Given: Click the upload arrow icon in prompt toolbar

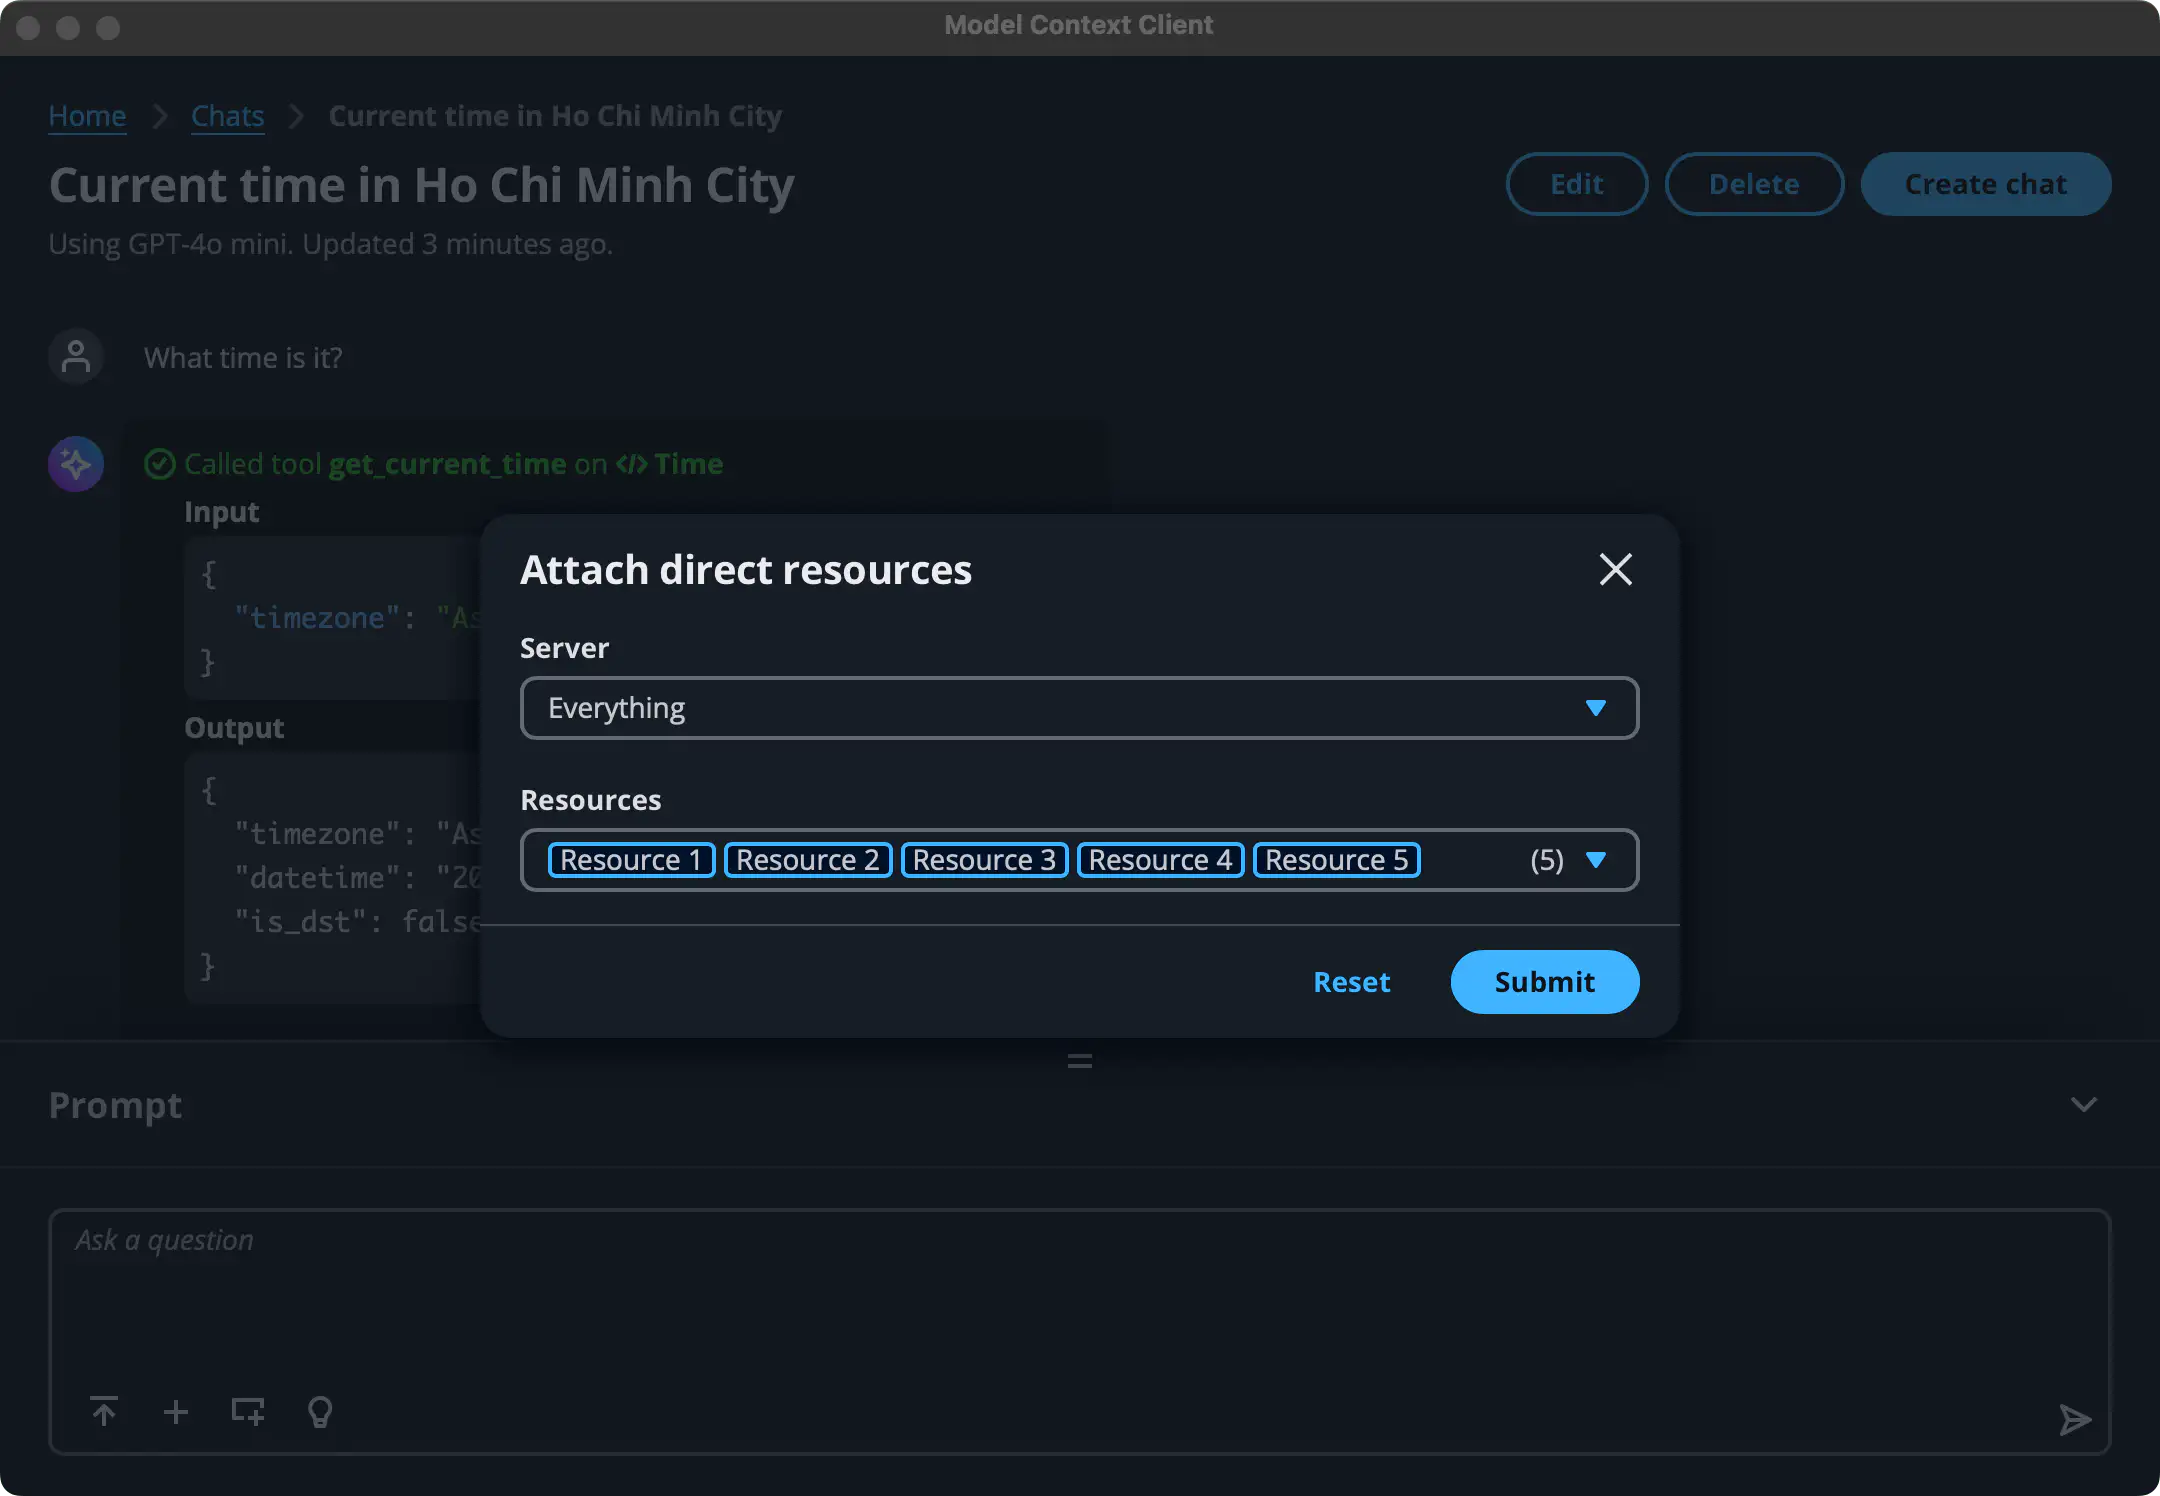Looking at the screenshot, I should coord(104,1411).
